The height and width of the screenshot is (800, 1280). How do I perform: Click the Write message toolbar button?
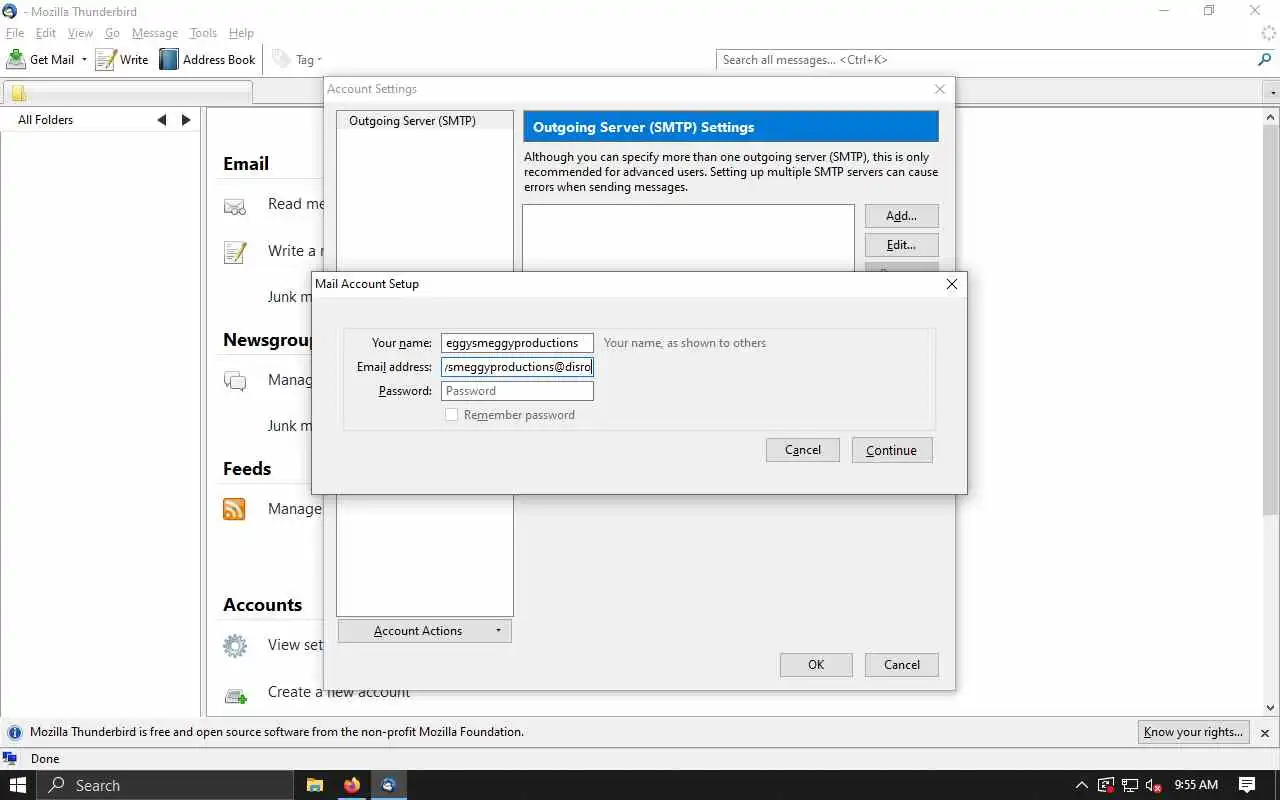(x=122, y=59)
